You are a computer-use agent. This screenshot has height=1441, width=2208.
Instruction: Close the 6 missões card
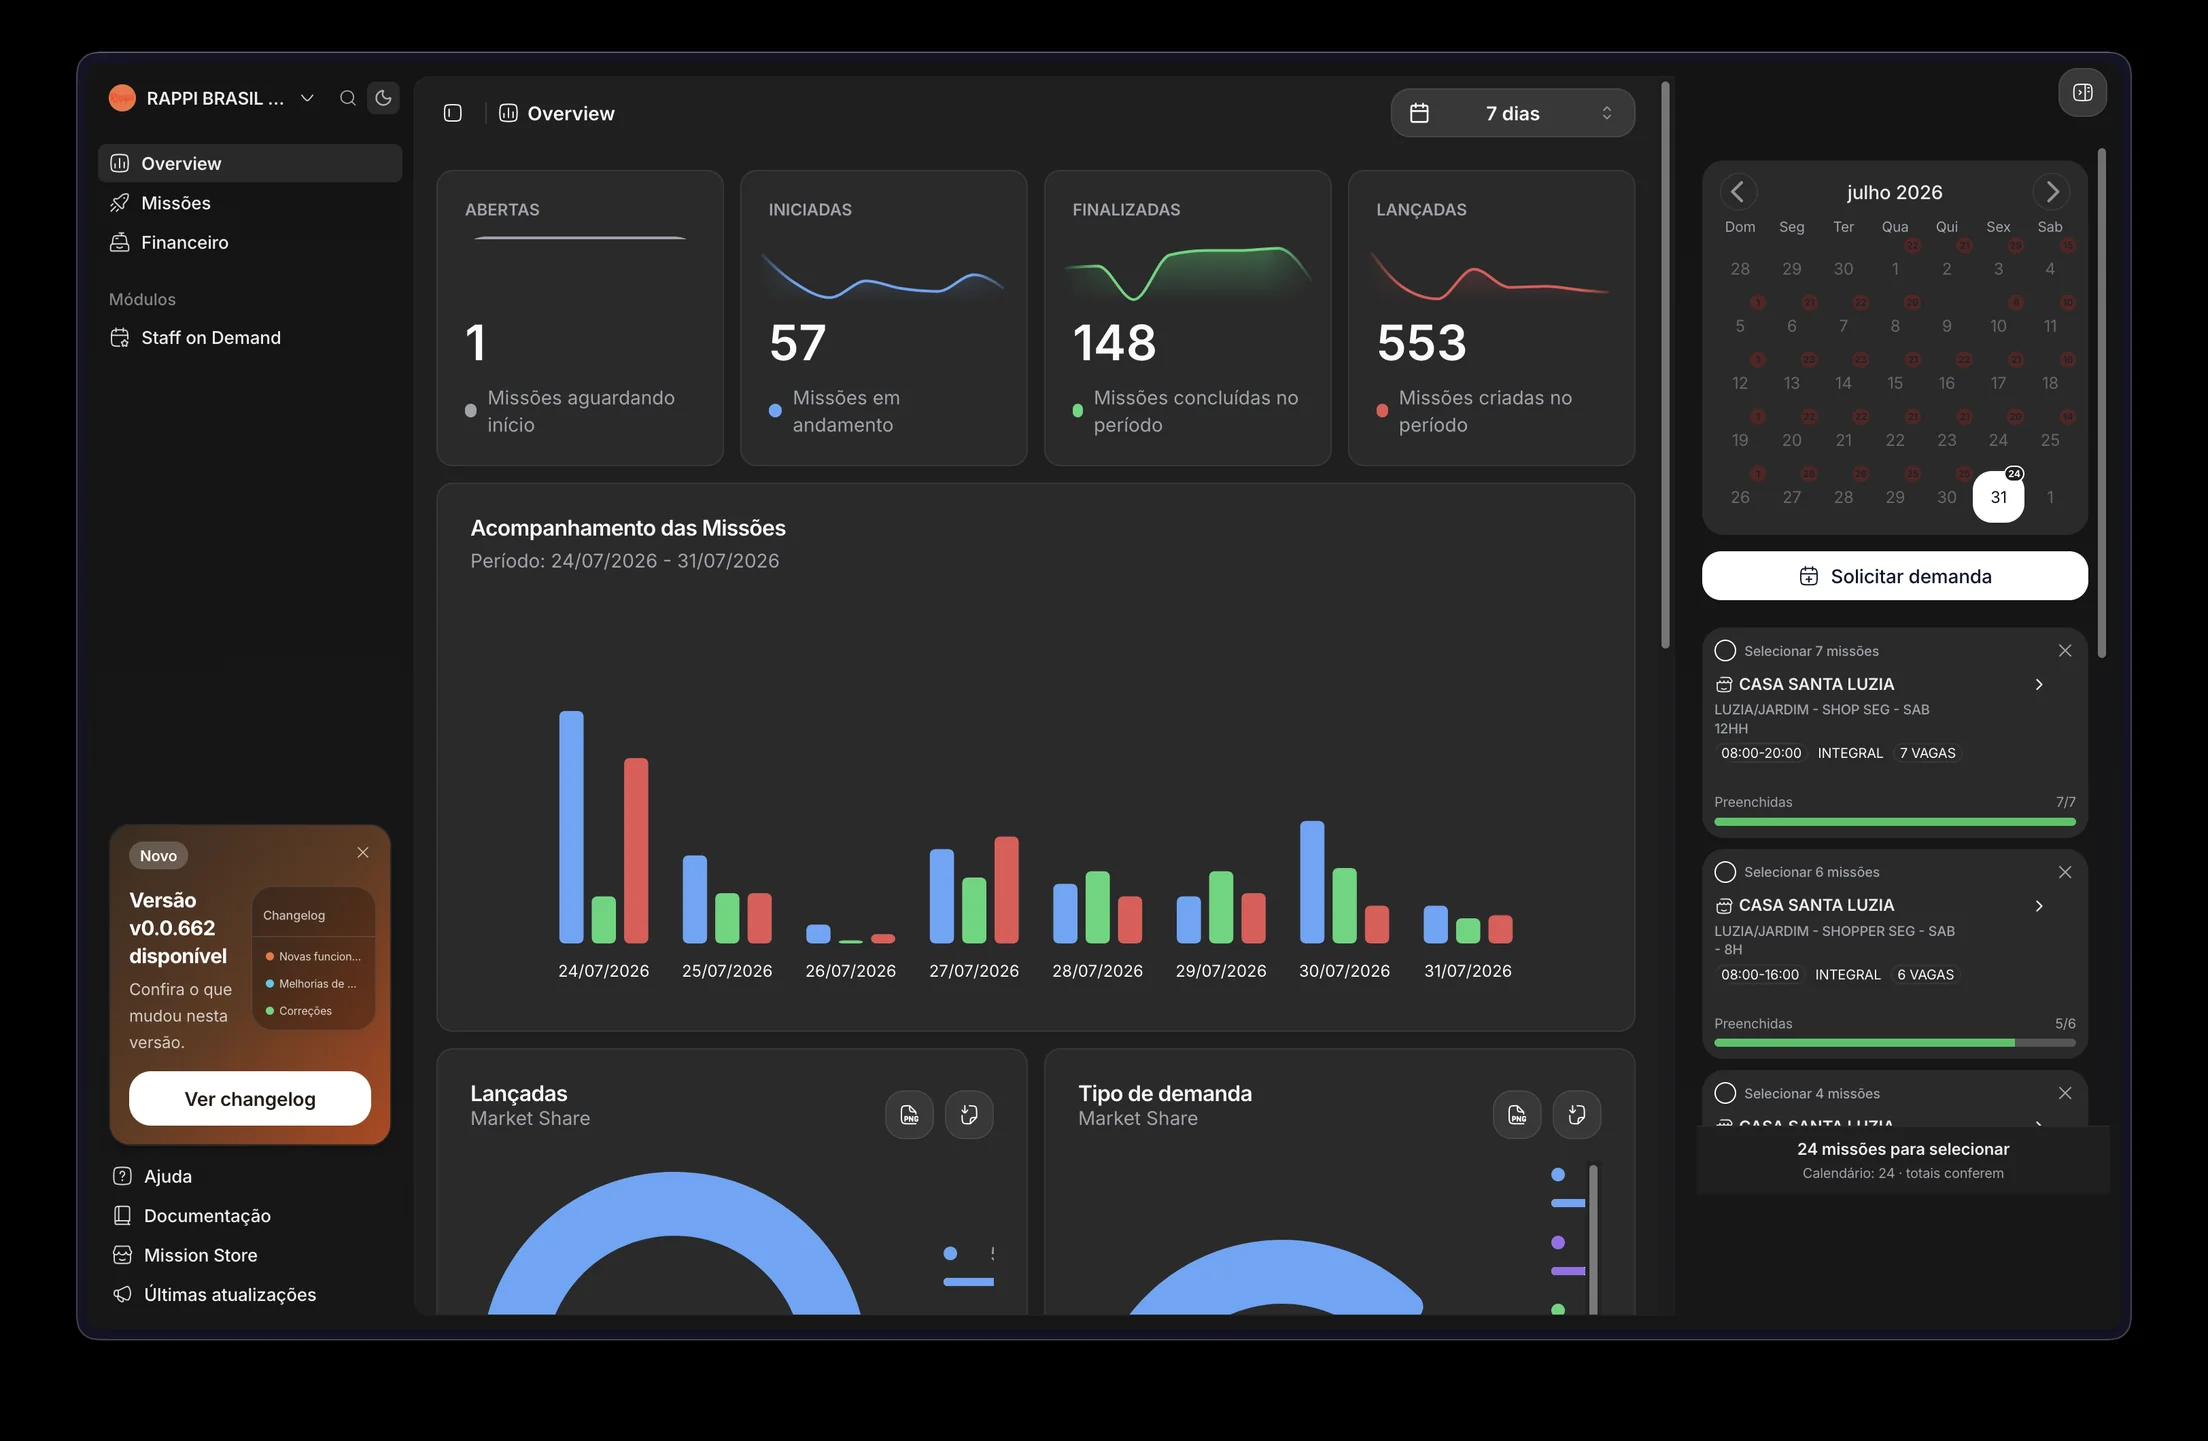point(2065,872)
